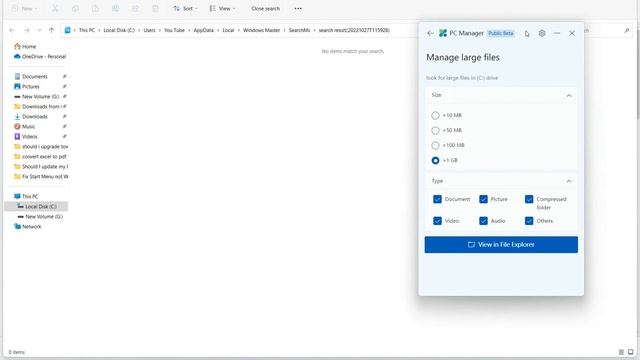This screenshot has width=640, height=360.
Task: Uncheck the Document file type
Action: (x=437, y=199)
